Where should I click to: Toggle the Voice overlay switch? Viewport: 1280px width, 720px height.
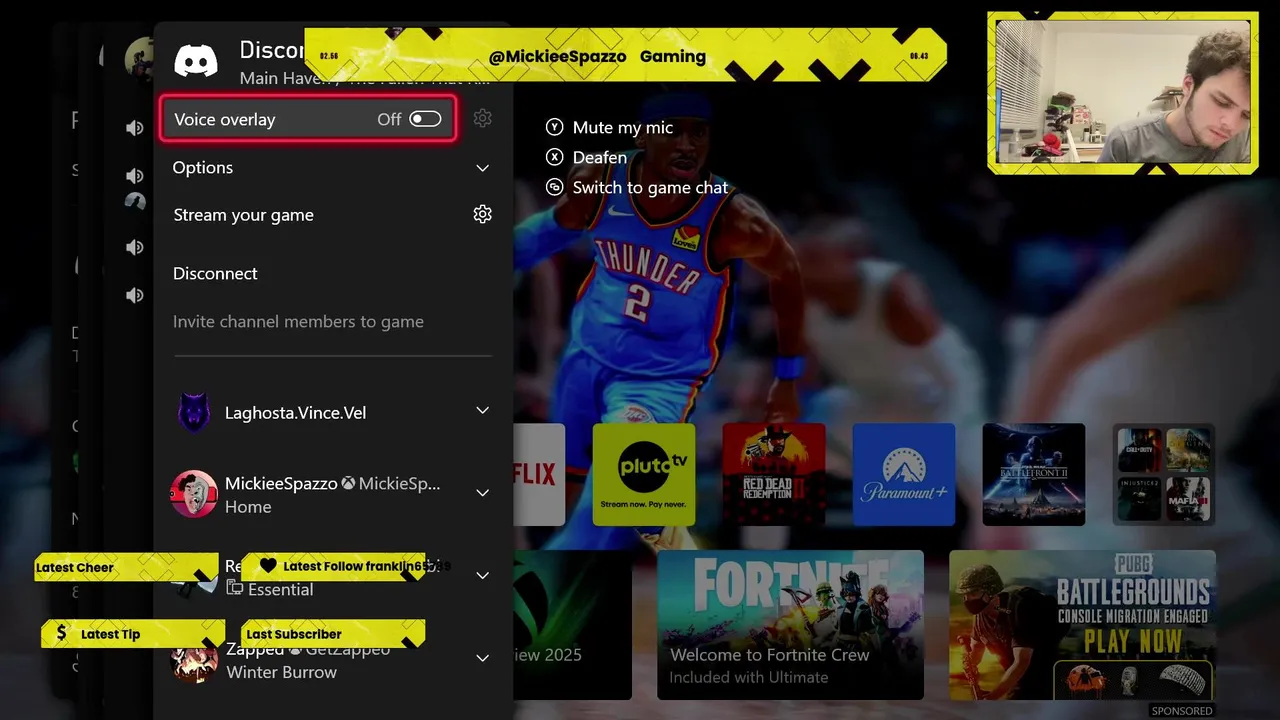tap(424, 119)
